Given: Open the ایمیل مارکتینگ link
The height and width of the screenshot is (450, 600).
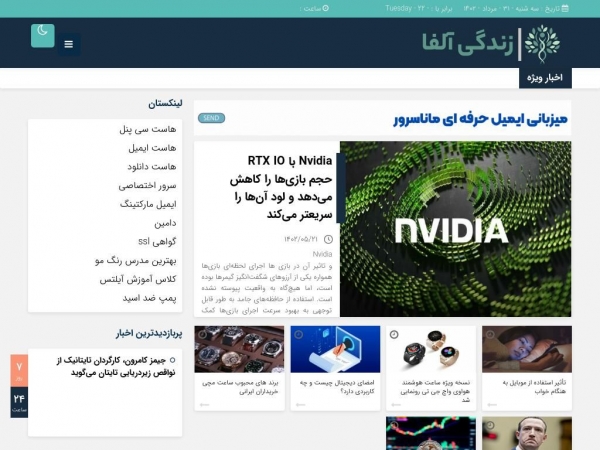Looking at the screenshot, I should click(x=148, y=204).
